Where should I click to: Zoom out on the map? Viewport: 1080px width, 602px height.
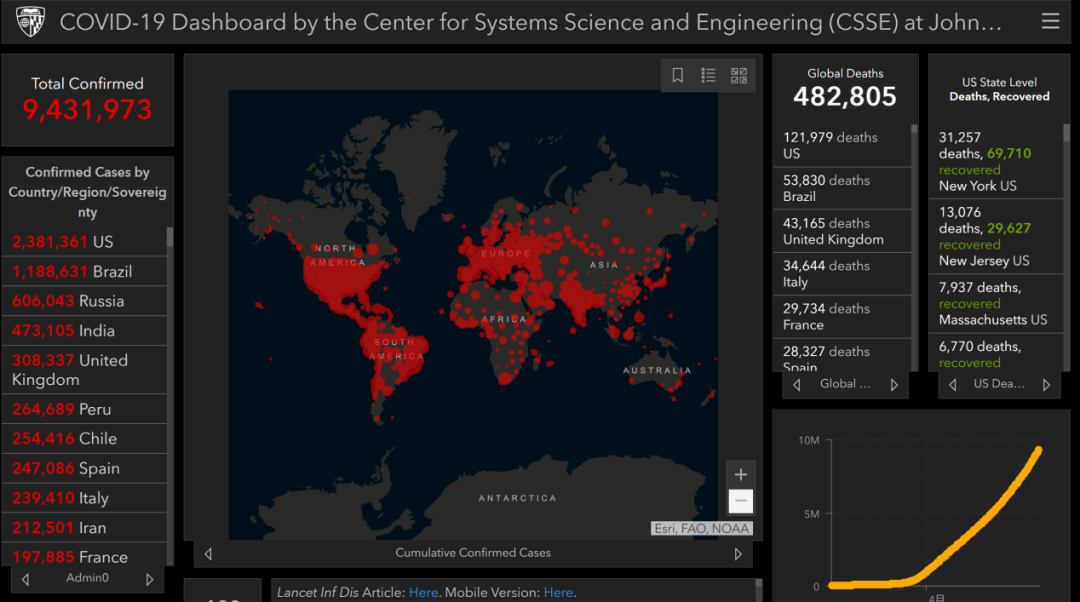pyautogui.click(x=740, y=501)
